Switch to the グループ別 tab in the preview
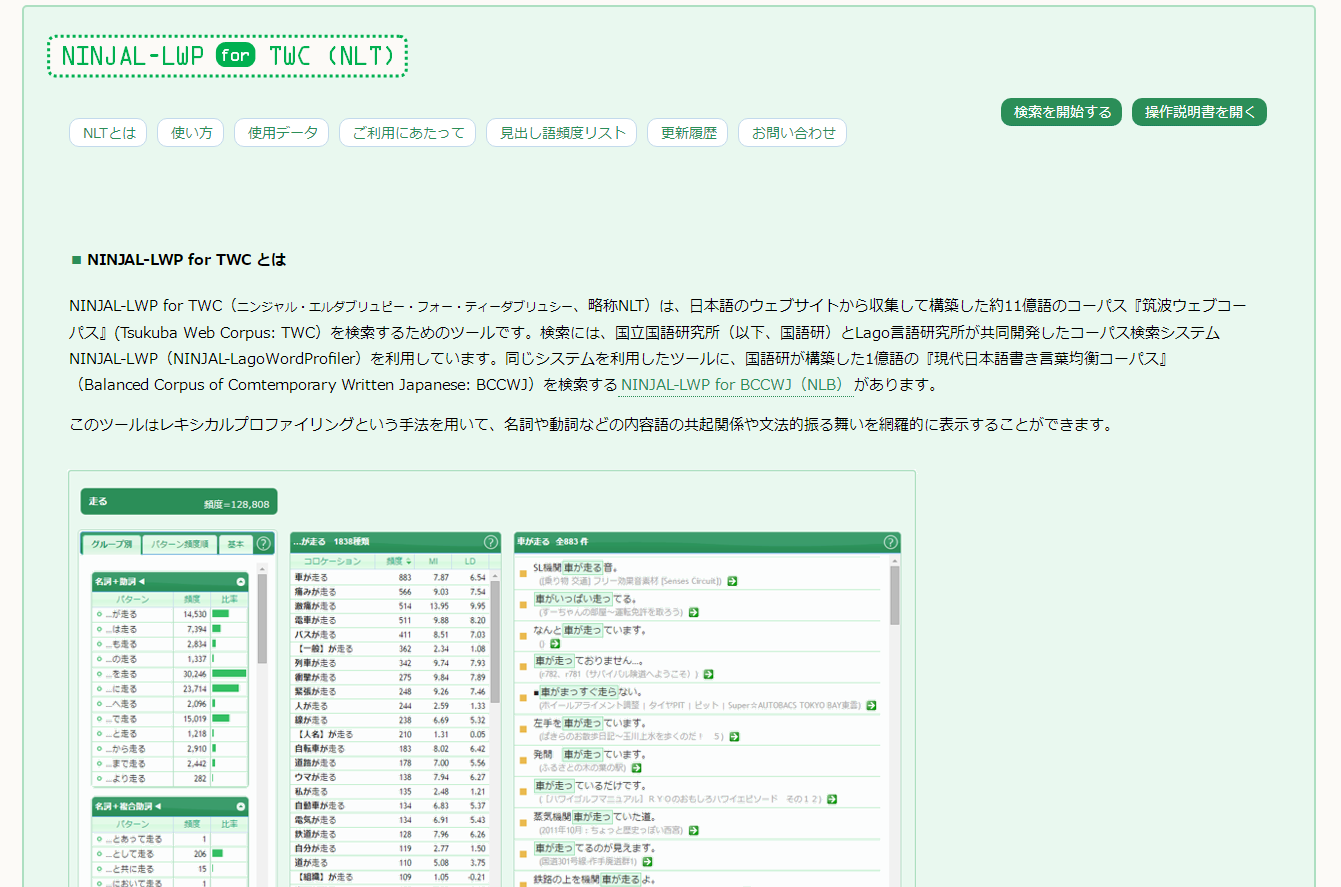The image size is (1341, 887). pyautogui.click(x=111, y=544)
